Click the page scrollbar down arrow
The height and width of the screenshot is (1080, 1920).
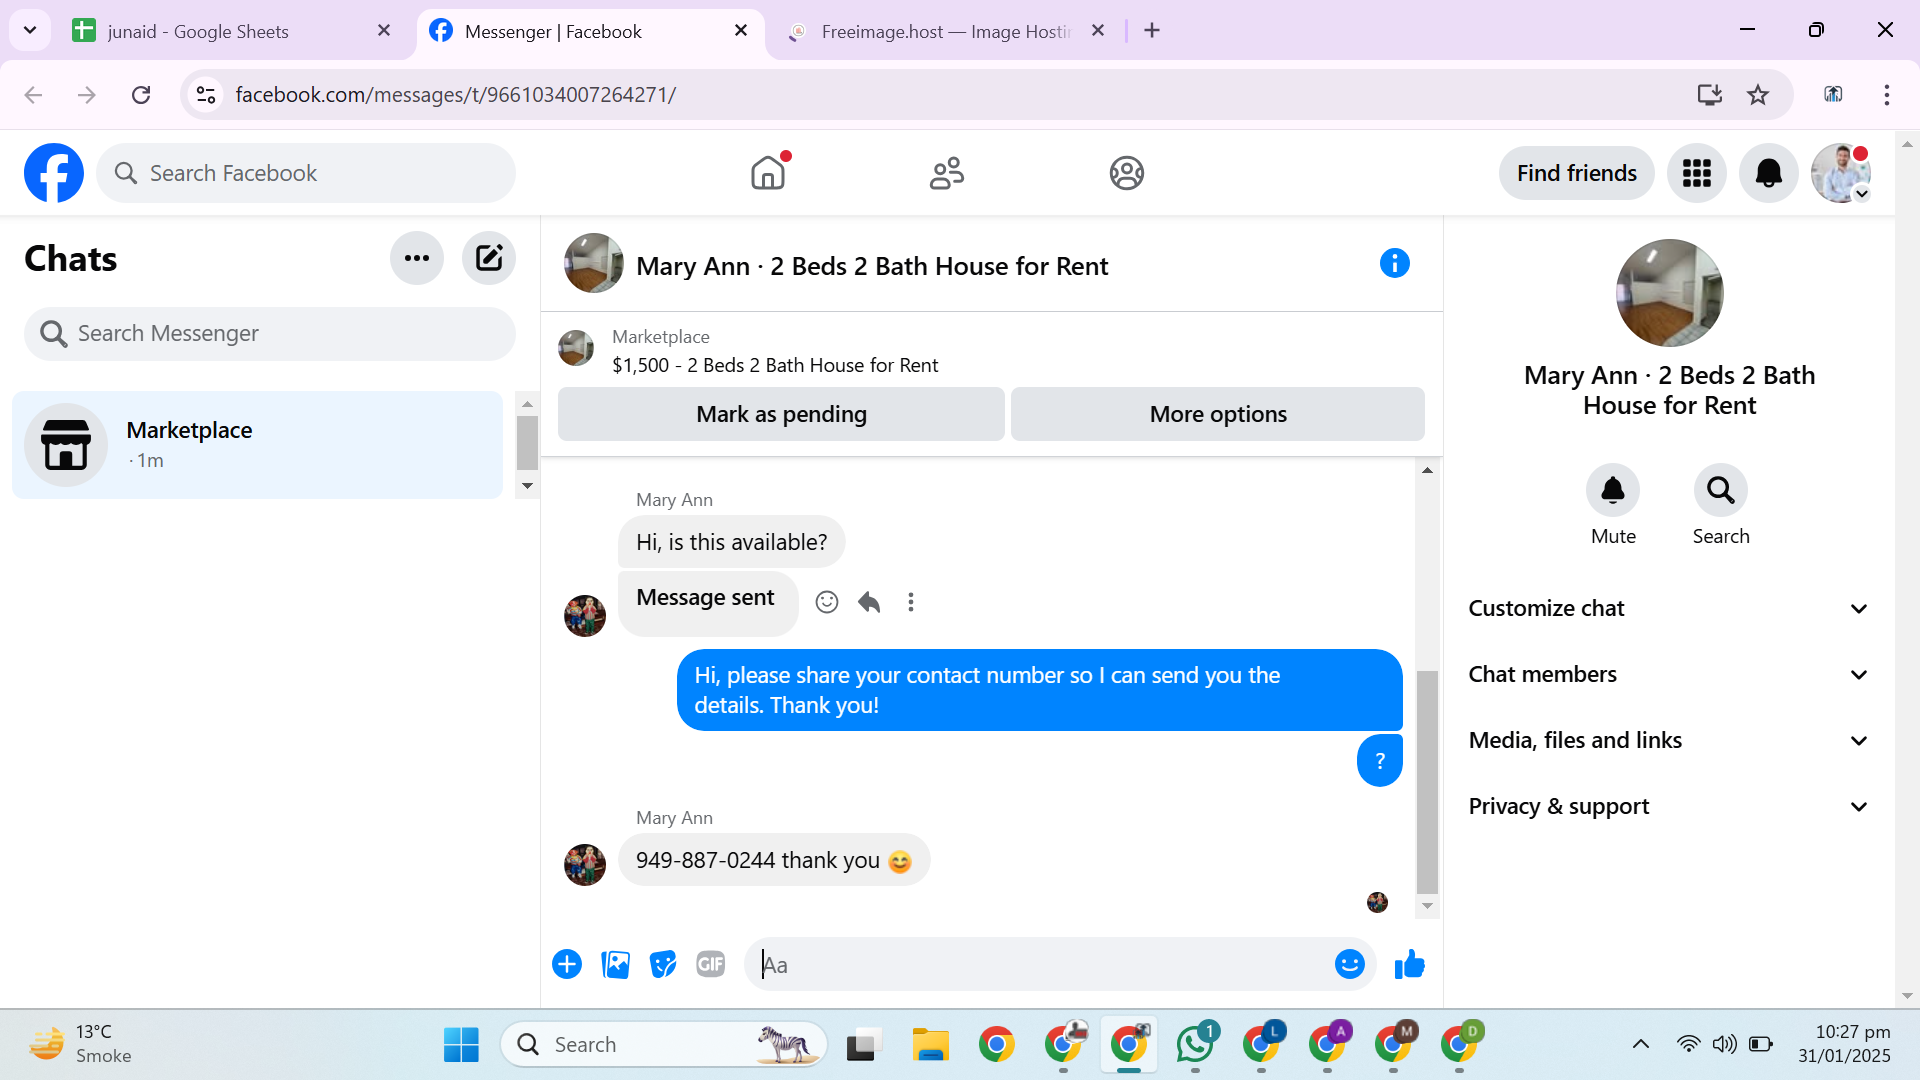click(x=1907, y=996)
